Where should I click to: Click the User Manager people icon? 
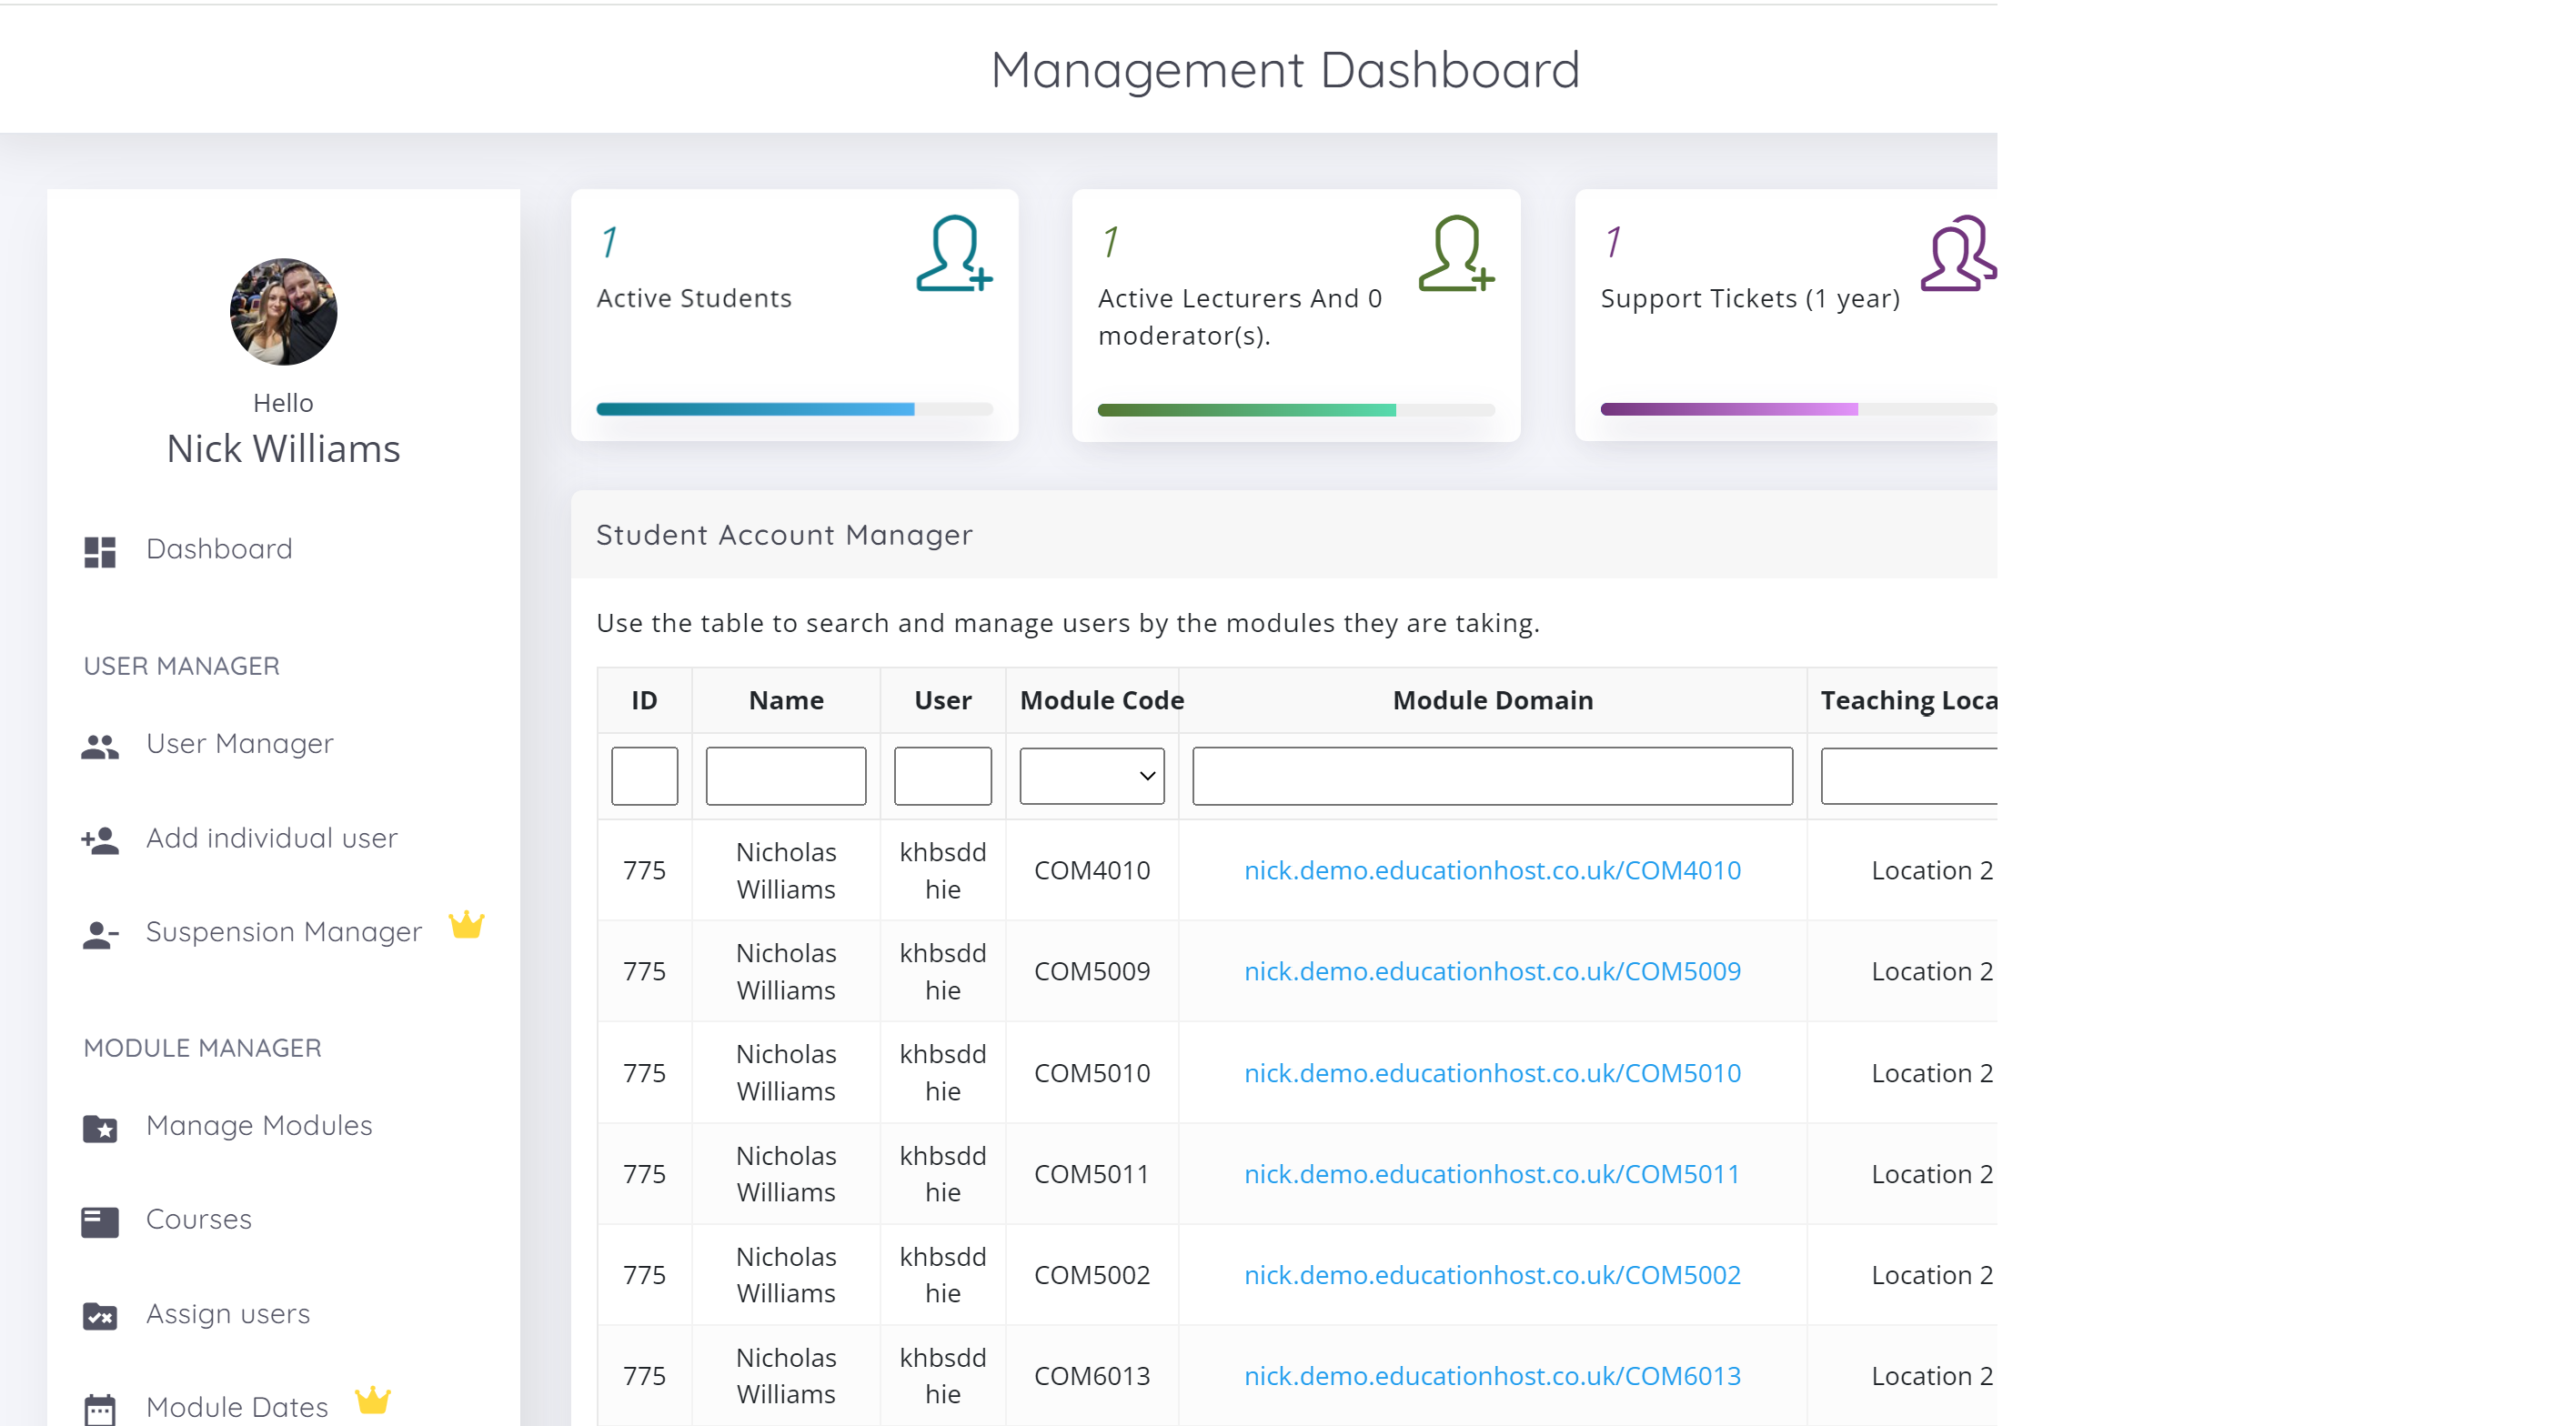(100, 746)
